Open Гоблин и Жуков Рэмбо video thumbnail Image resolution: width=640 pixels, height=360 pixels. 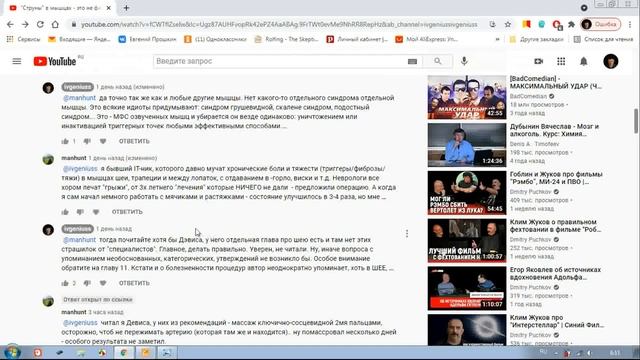(x=467, y=193)
